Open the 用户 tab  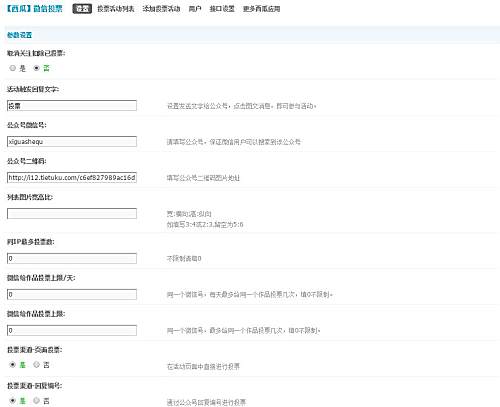(195, 9)
